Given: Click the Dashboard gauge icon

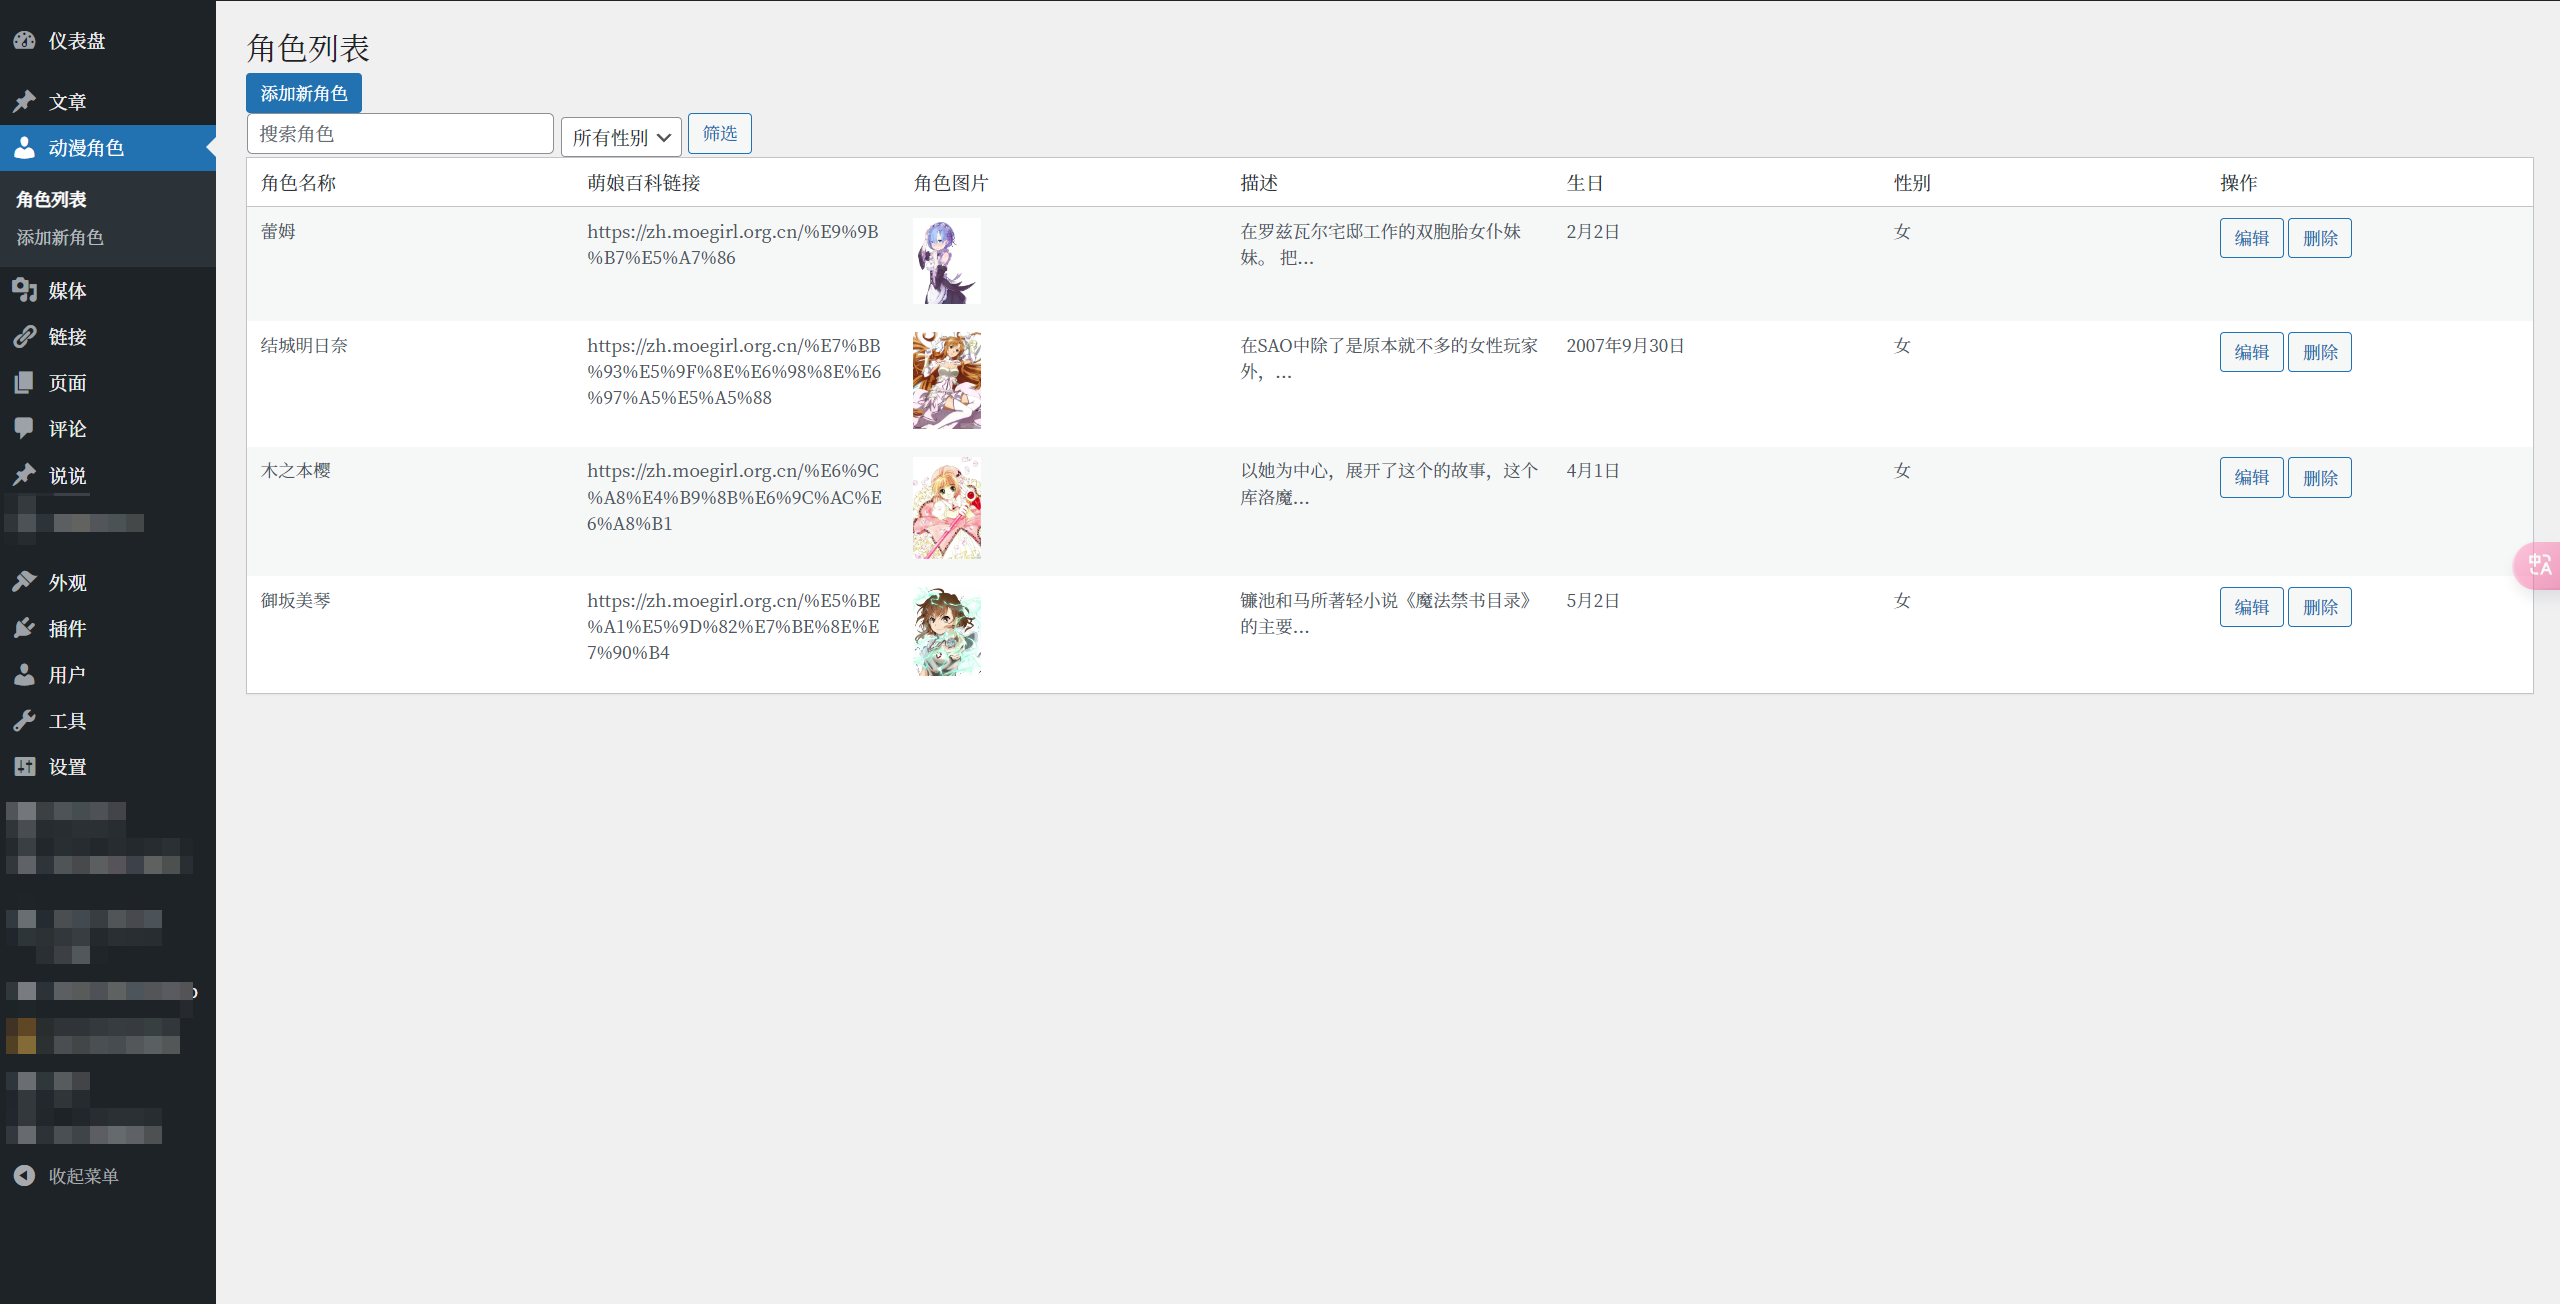Looking at the screenshot, I should pos(25,41).
